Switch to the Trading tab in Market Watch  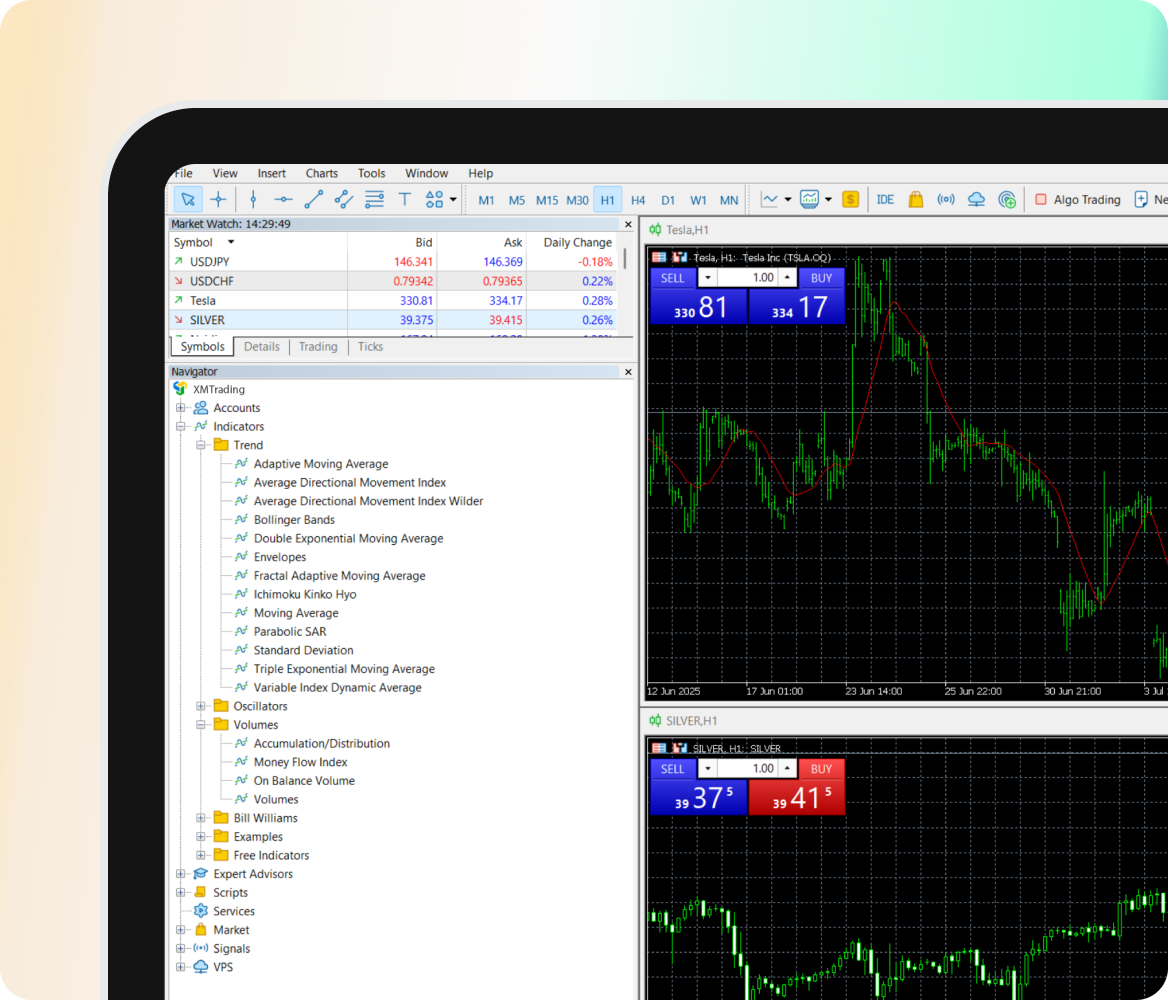click(x=318, y=346)
